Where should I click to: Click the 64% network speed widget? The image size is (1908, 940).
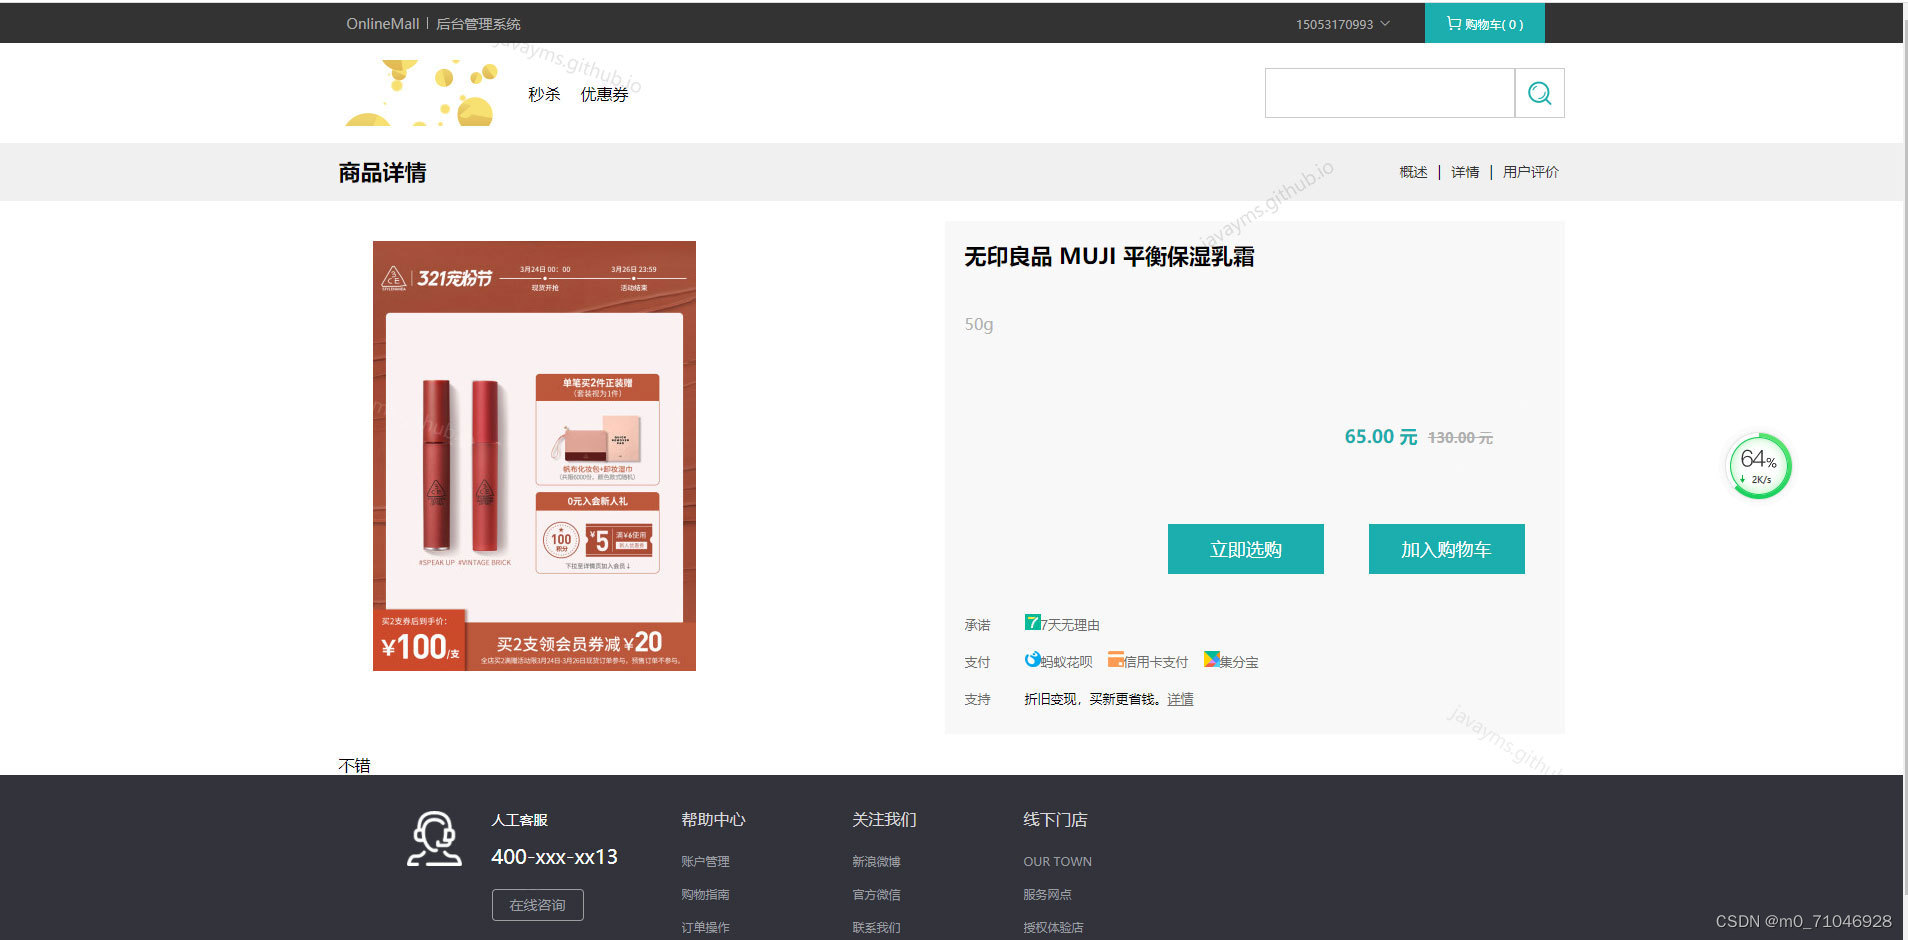tap(1760, 466)
